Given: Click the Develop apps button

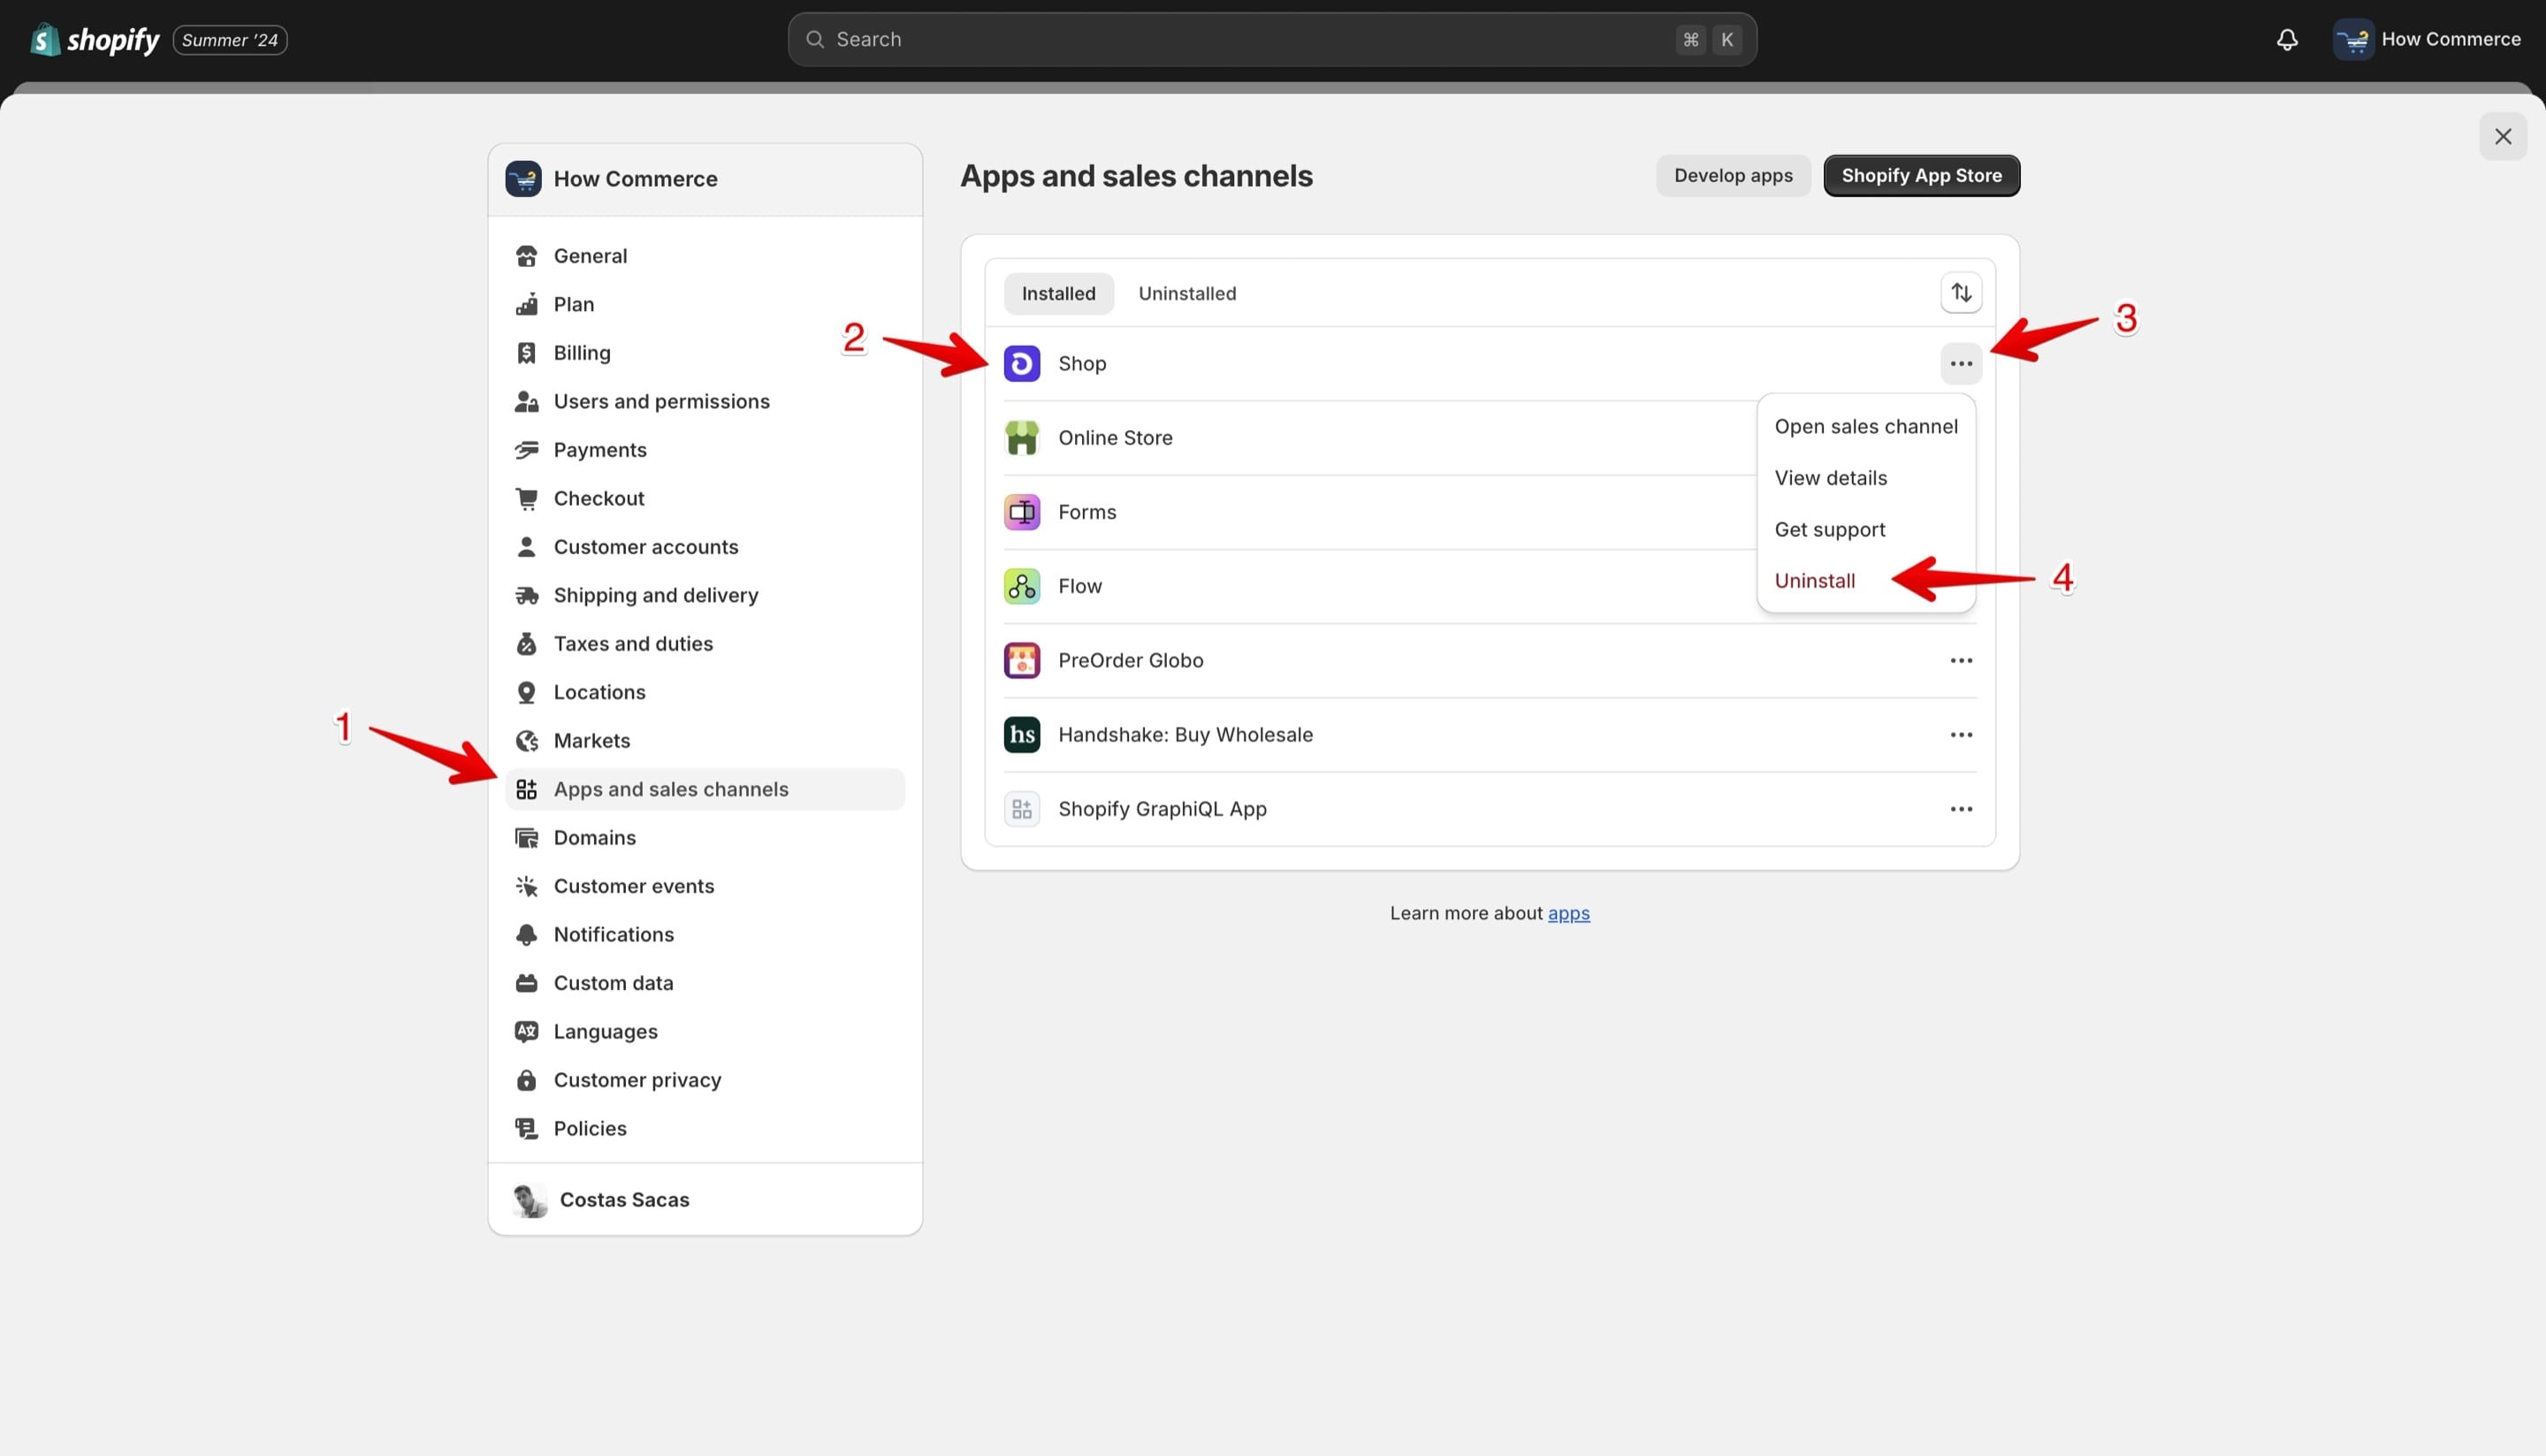Looking at the screenshot, I should pyautogui.click(x=1733, y=175).
